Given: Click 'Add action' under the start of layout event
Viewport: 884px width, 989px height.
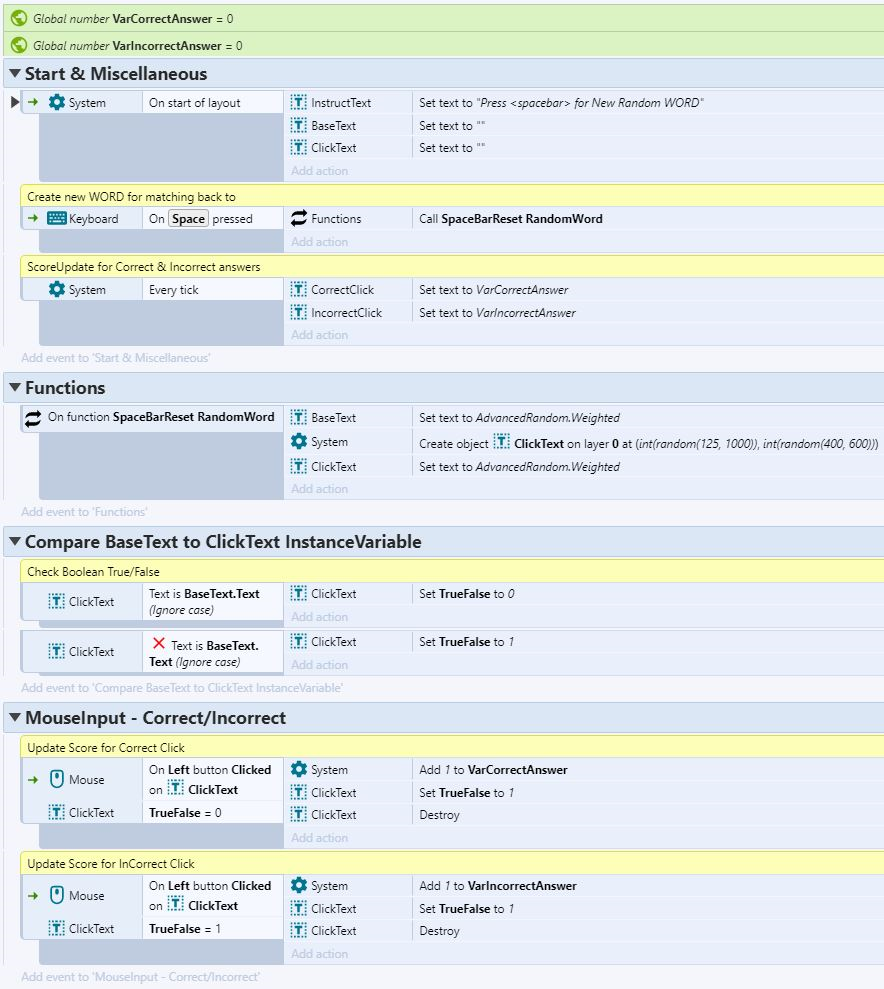Looking at the screenshot, I should click(319, 171).
